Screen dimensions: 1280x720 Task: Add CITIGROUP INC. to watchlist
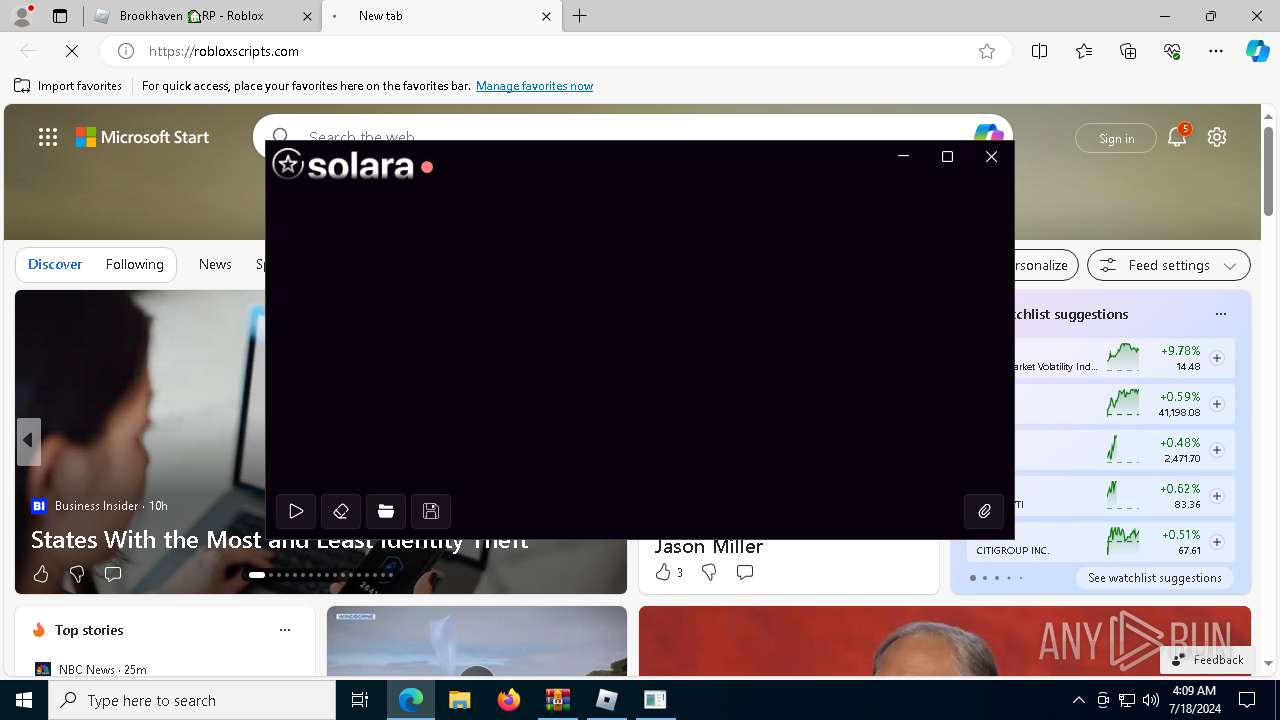pyautogui.click(x=1217, y=542)
